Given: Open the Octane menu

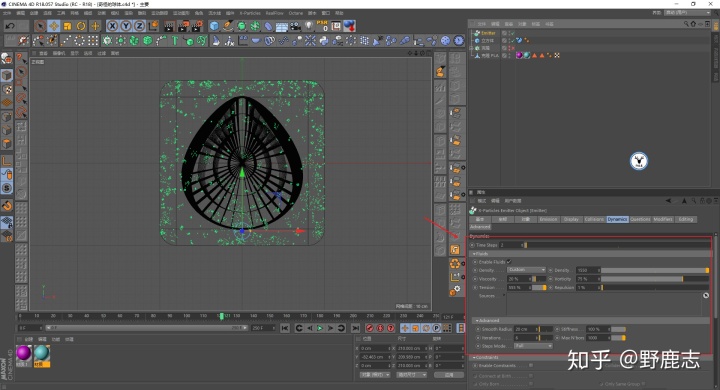Looking at the screenshot, I should pyautogui.click(x=295, y=13).
